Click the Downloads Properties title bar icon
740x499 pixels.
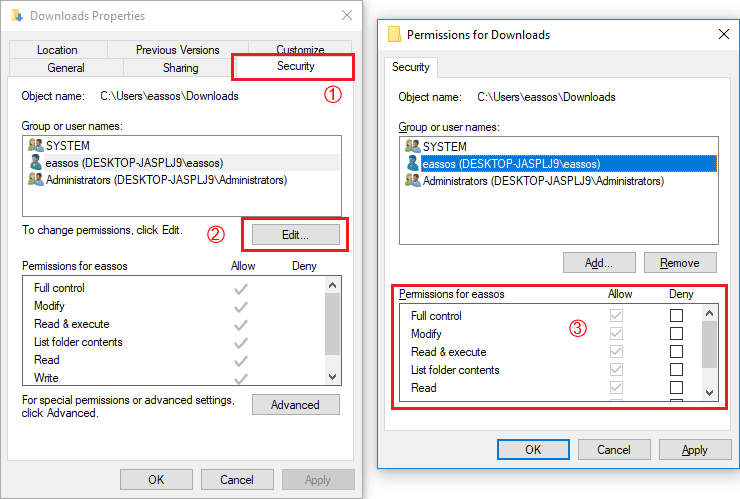[19, 16]
